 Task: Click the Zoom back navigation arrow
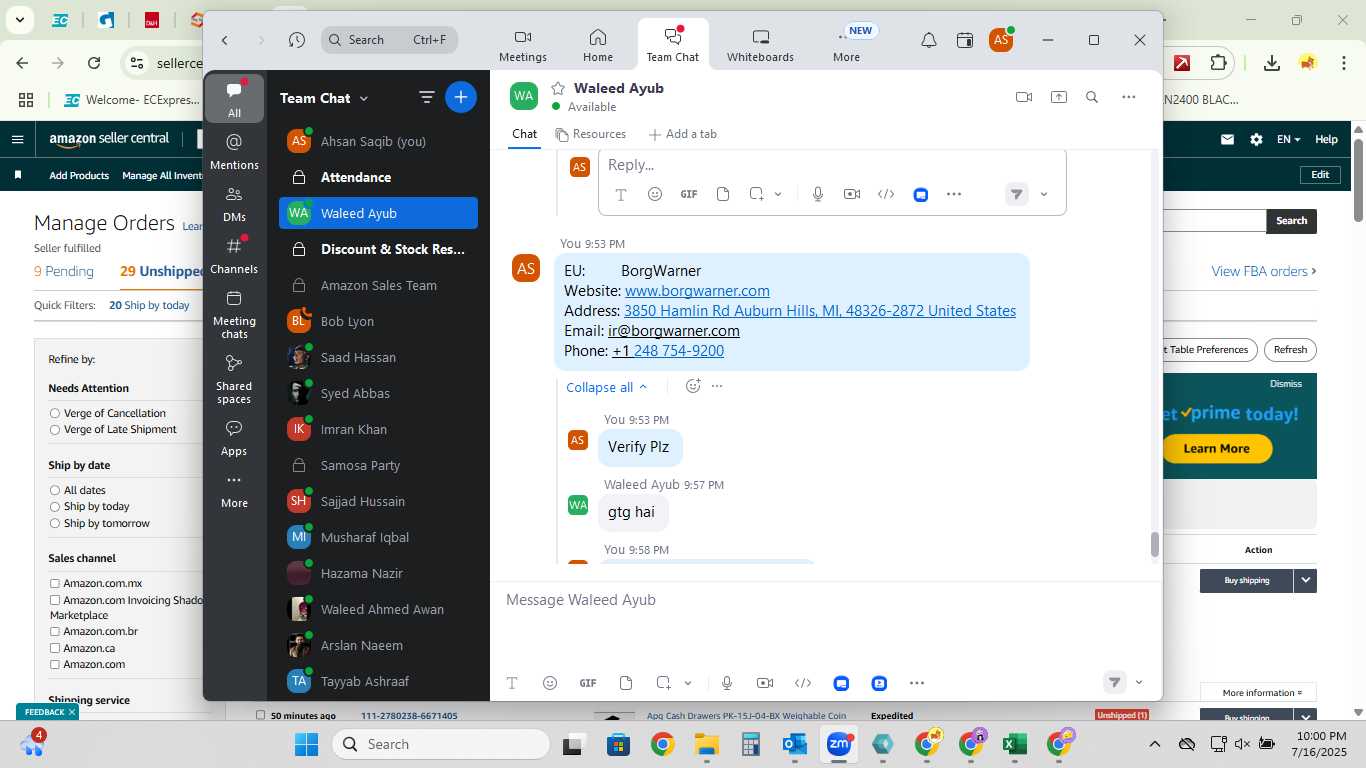point(225,40)
